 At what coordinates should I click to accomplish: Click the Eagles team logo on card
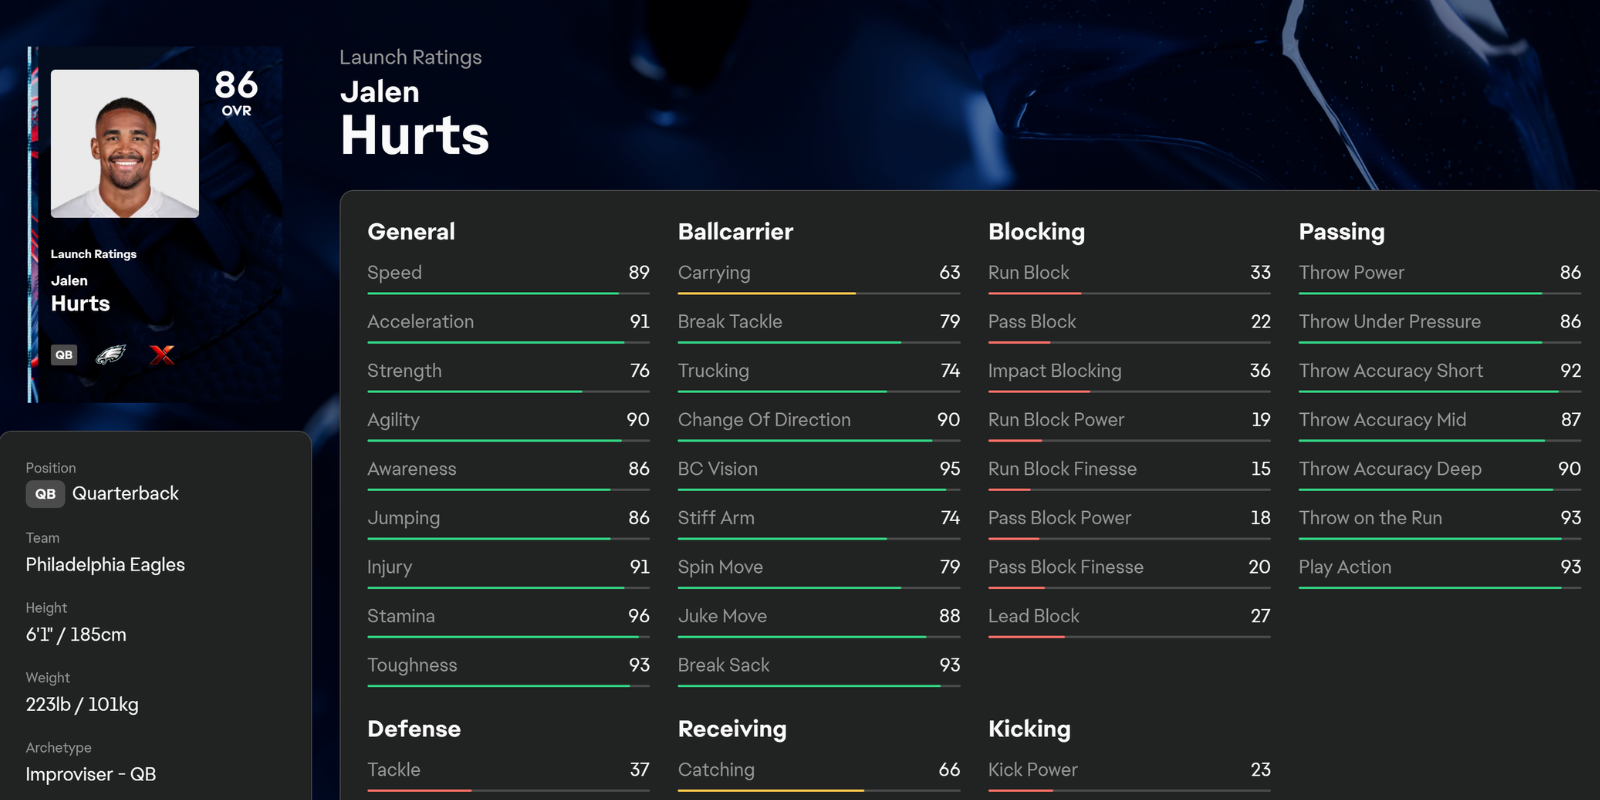pos(110,355)
